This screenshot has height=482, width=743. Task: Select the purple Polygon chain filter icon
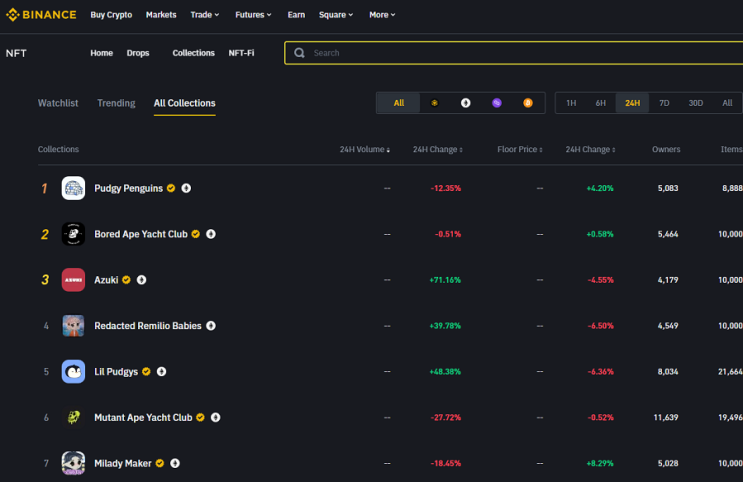497,103
